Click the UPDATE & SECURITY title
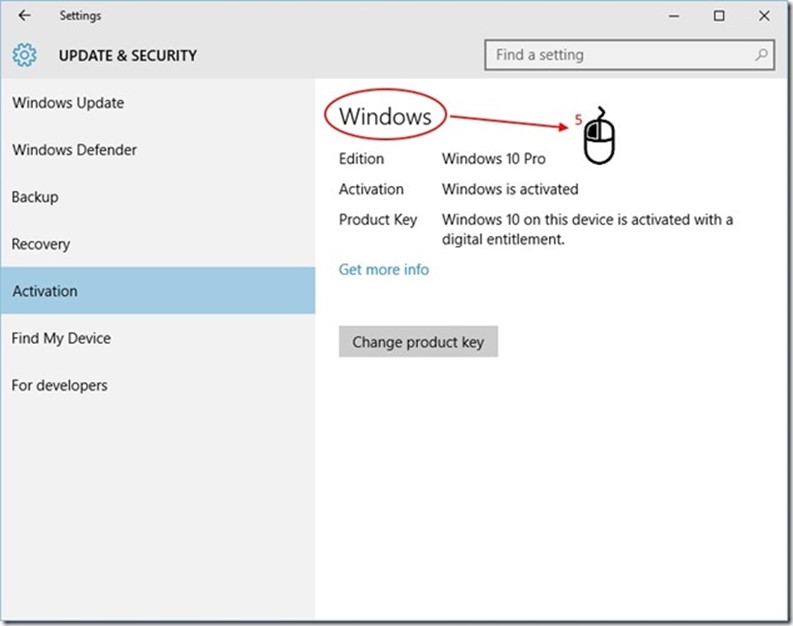The height and width of the screenshot is (626, 793). pyautogui.click(x=127, y=55)
